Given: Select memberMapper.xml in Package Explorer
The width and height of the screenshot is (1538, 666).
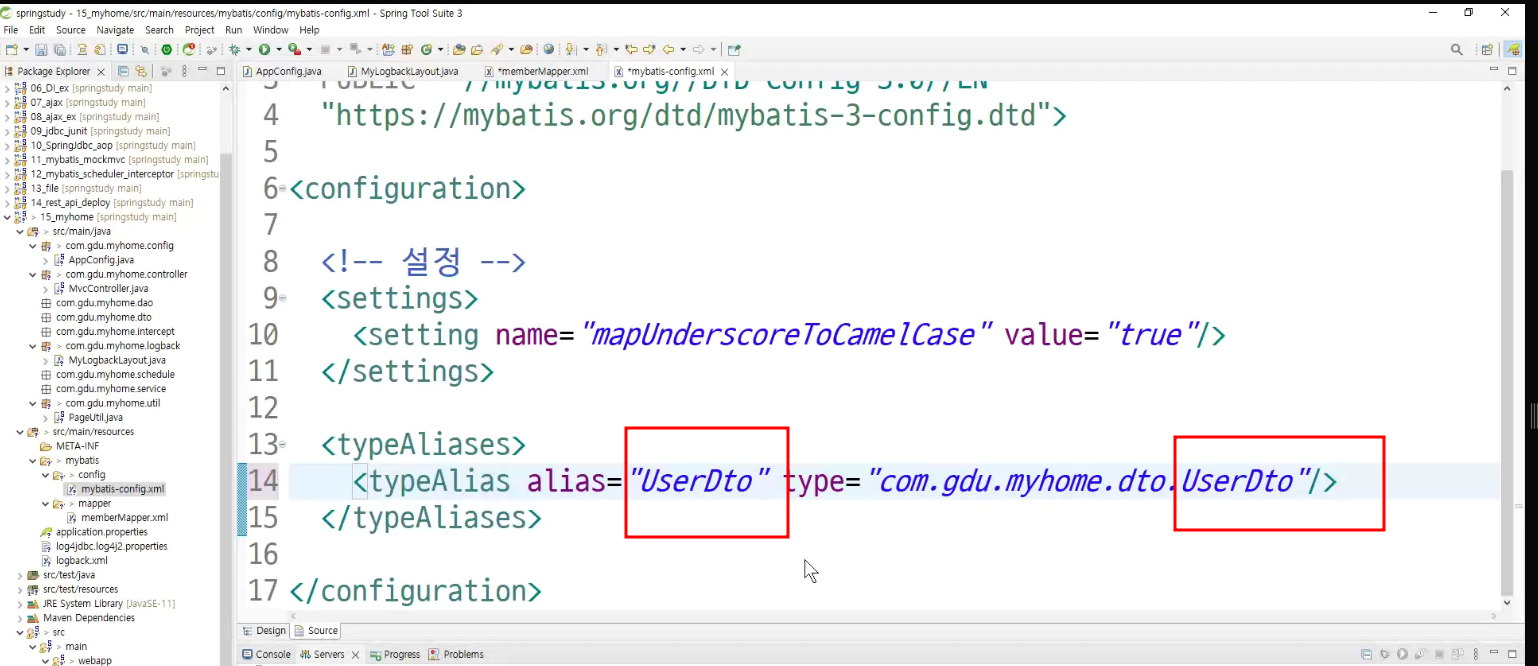Looking at the screenshot, I should pyautogui.click(x=124, y=518).
